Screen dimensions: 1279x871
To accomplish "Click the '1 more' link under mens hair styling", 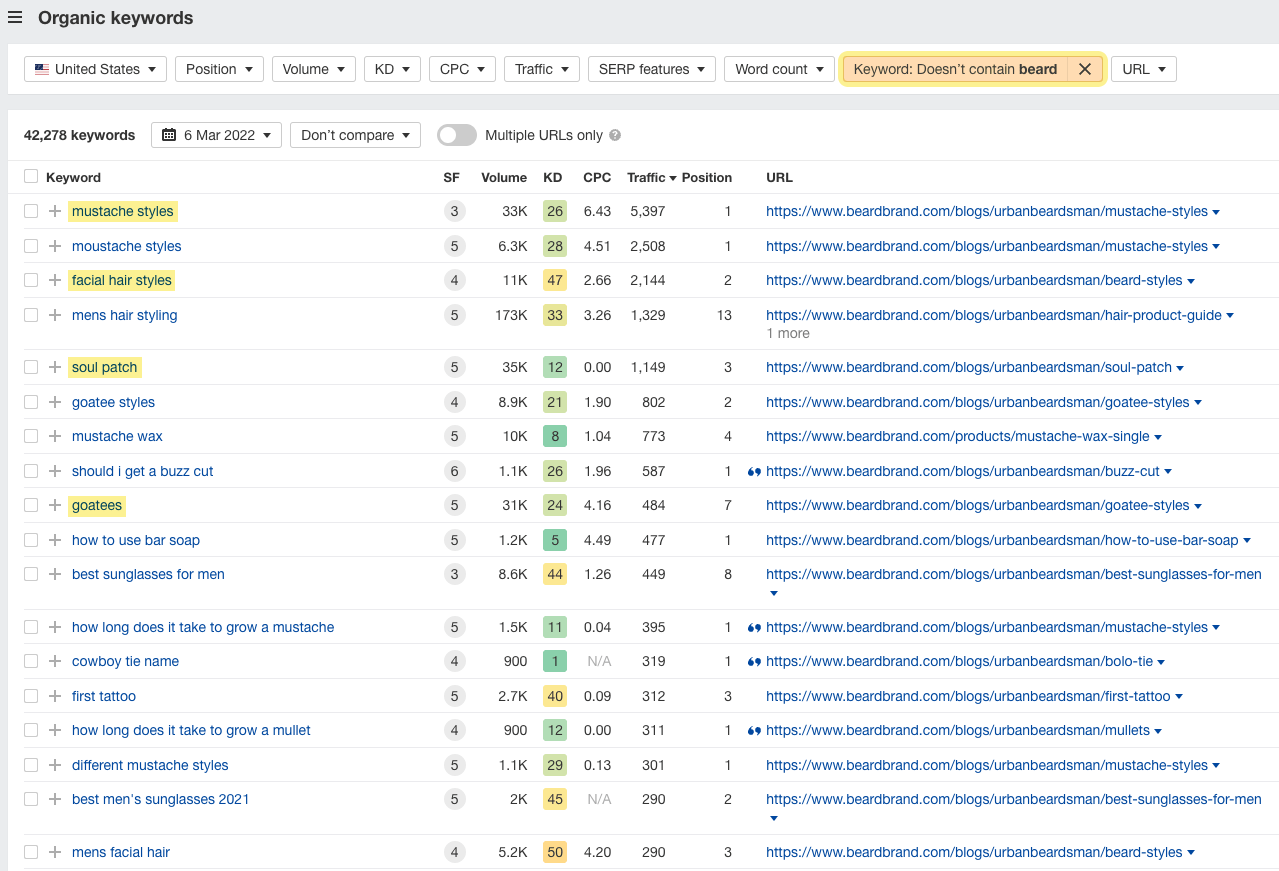I will (x=787, y=333).
